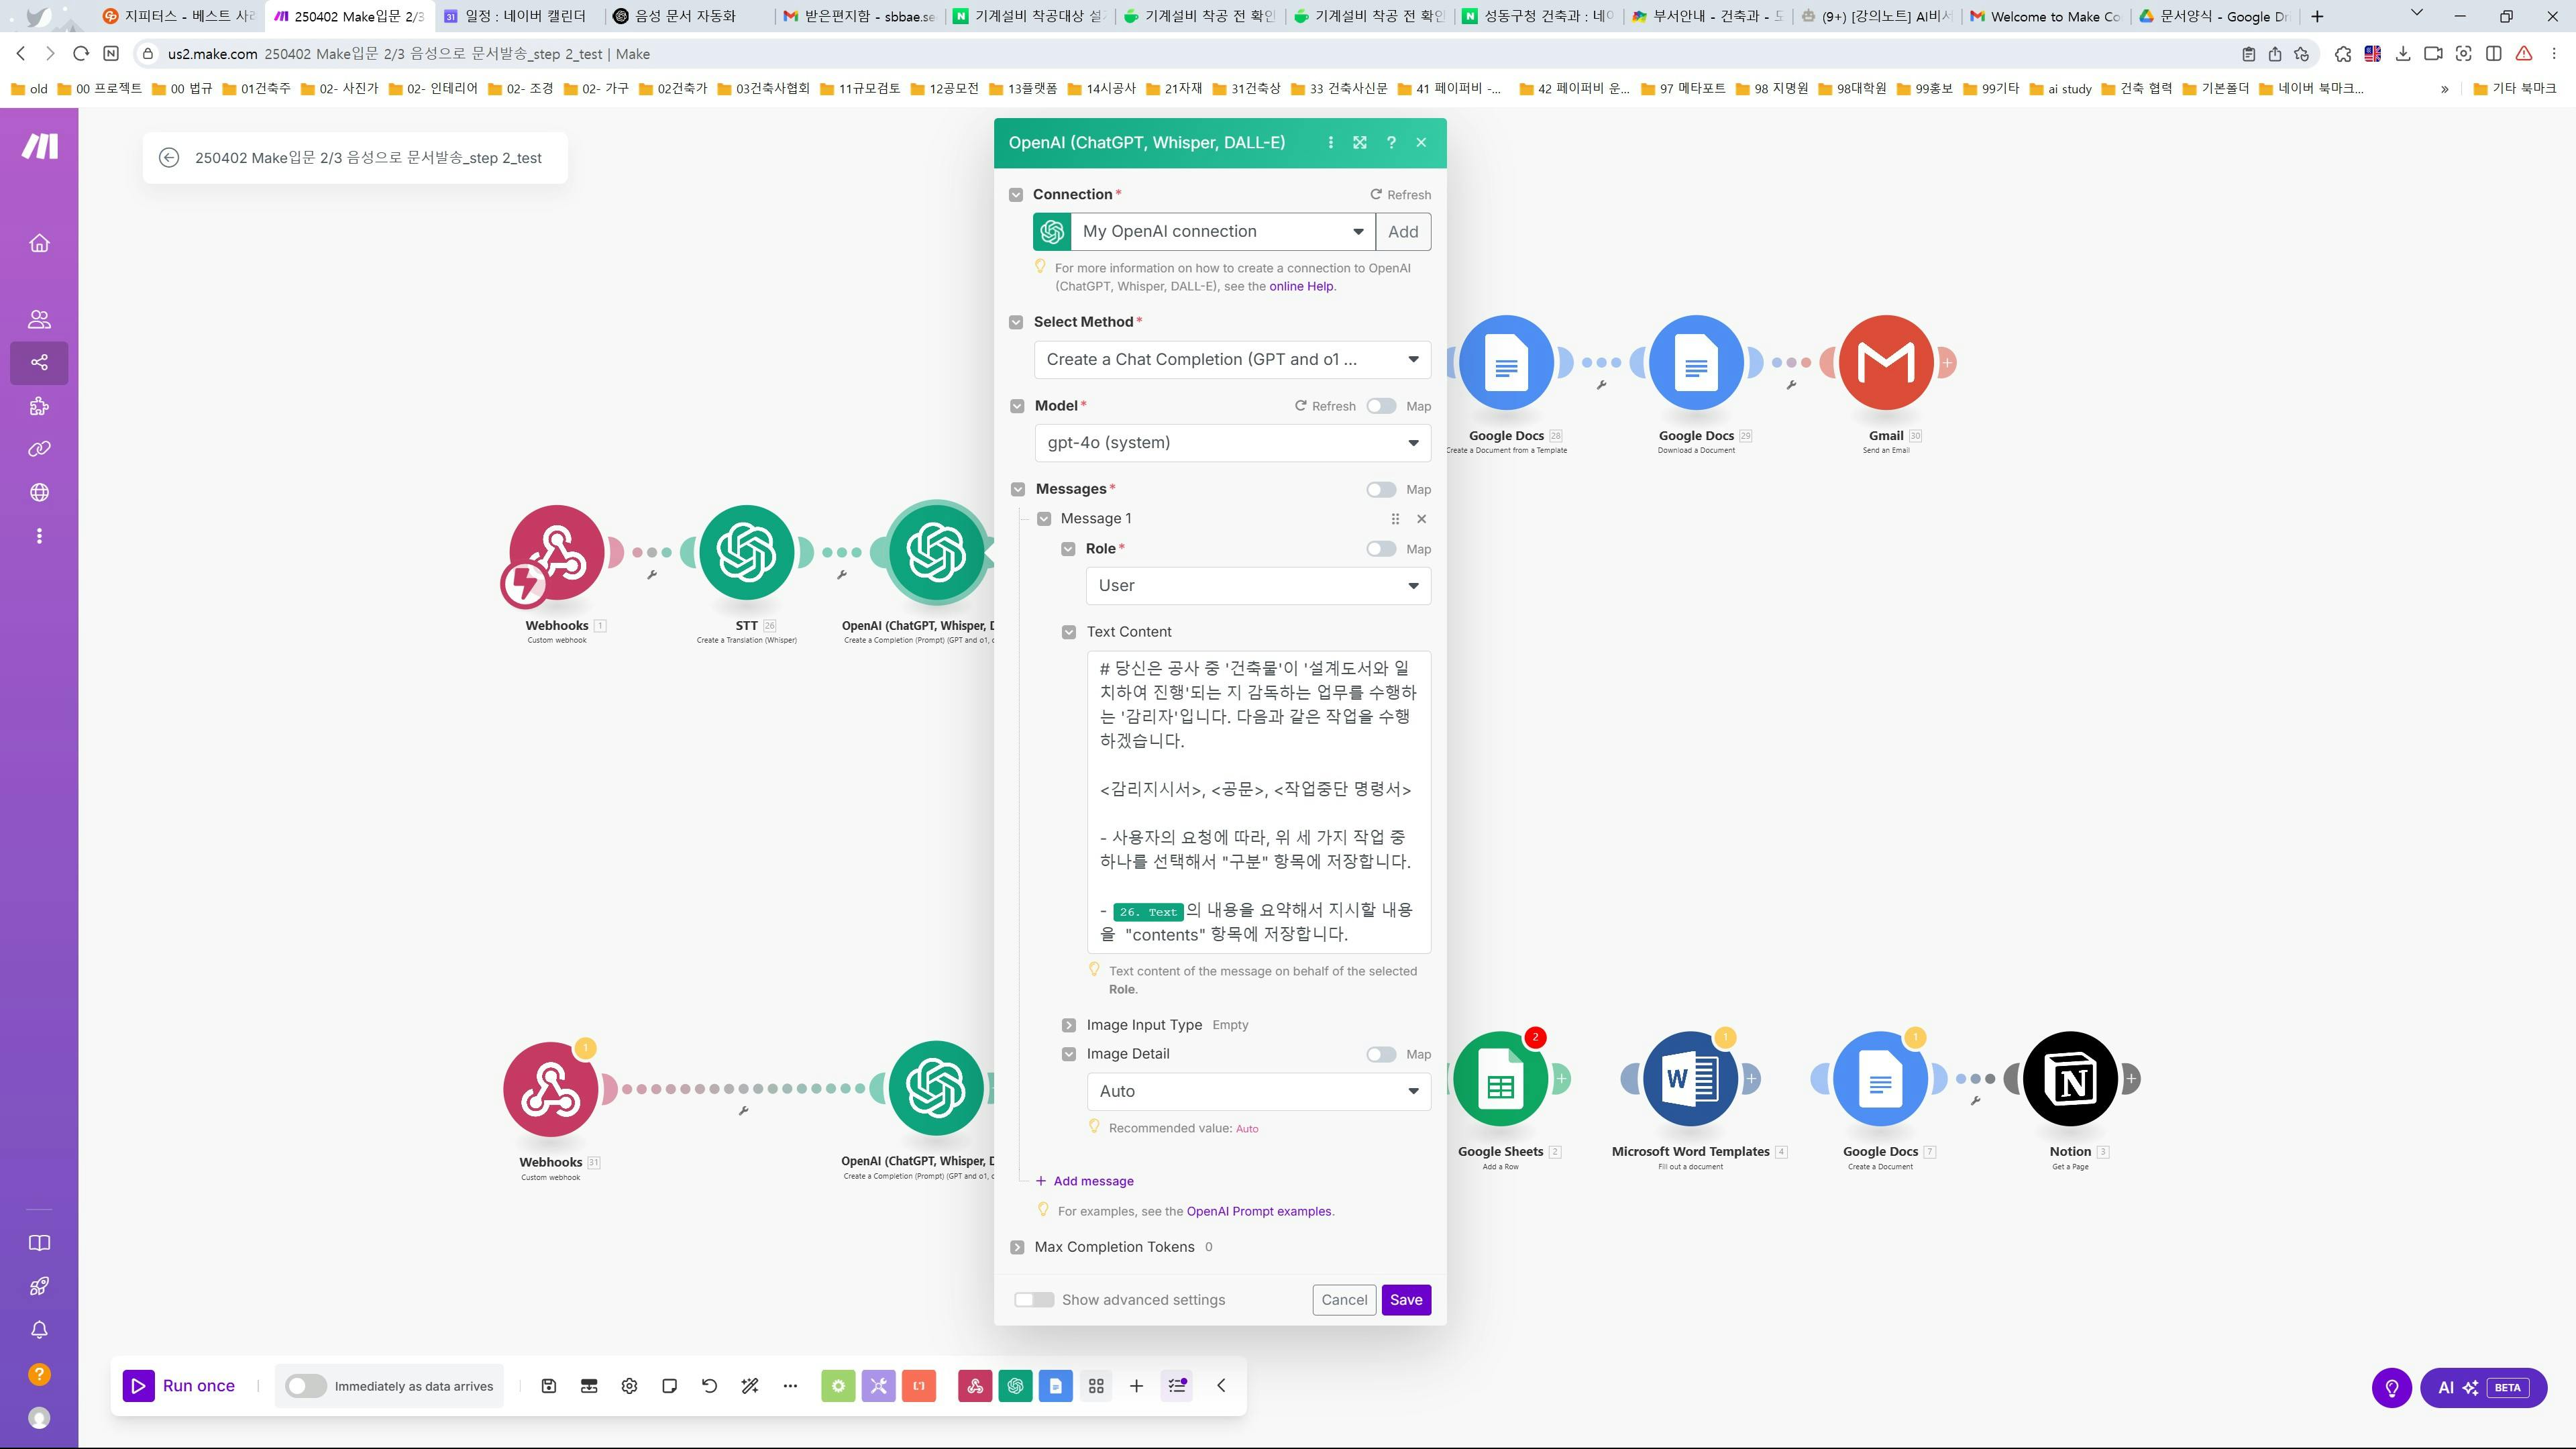Toggle the Map switch for Model

click(x=1381, y=406)
